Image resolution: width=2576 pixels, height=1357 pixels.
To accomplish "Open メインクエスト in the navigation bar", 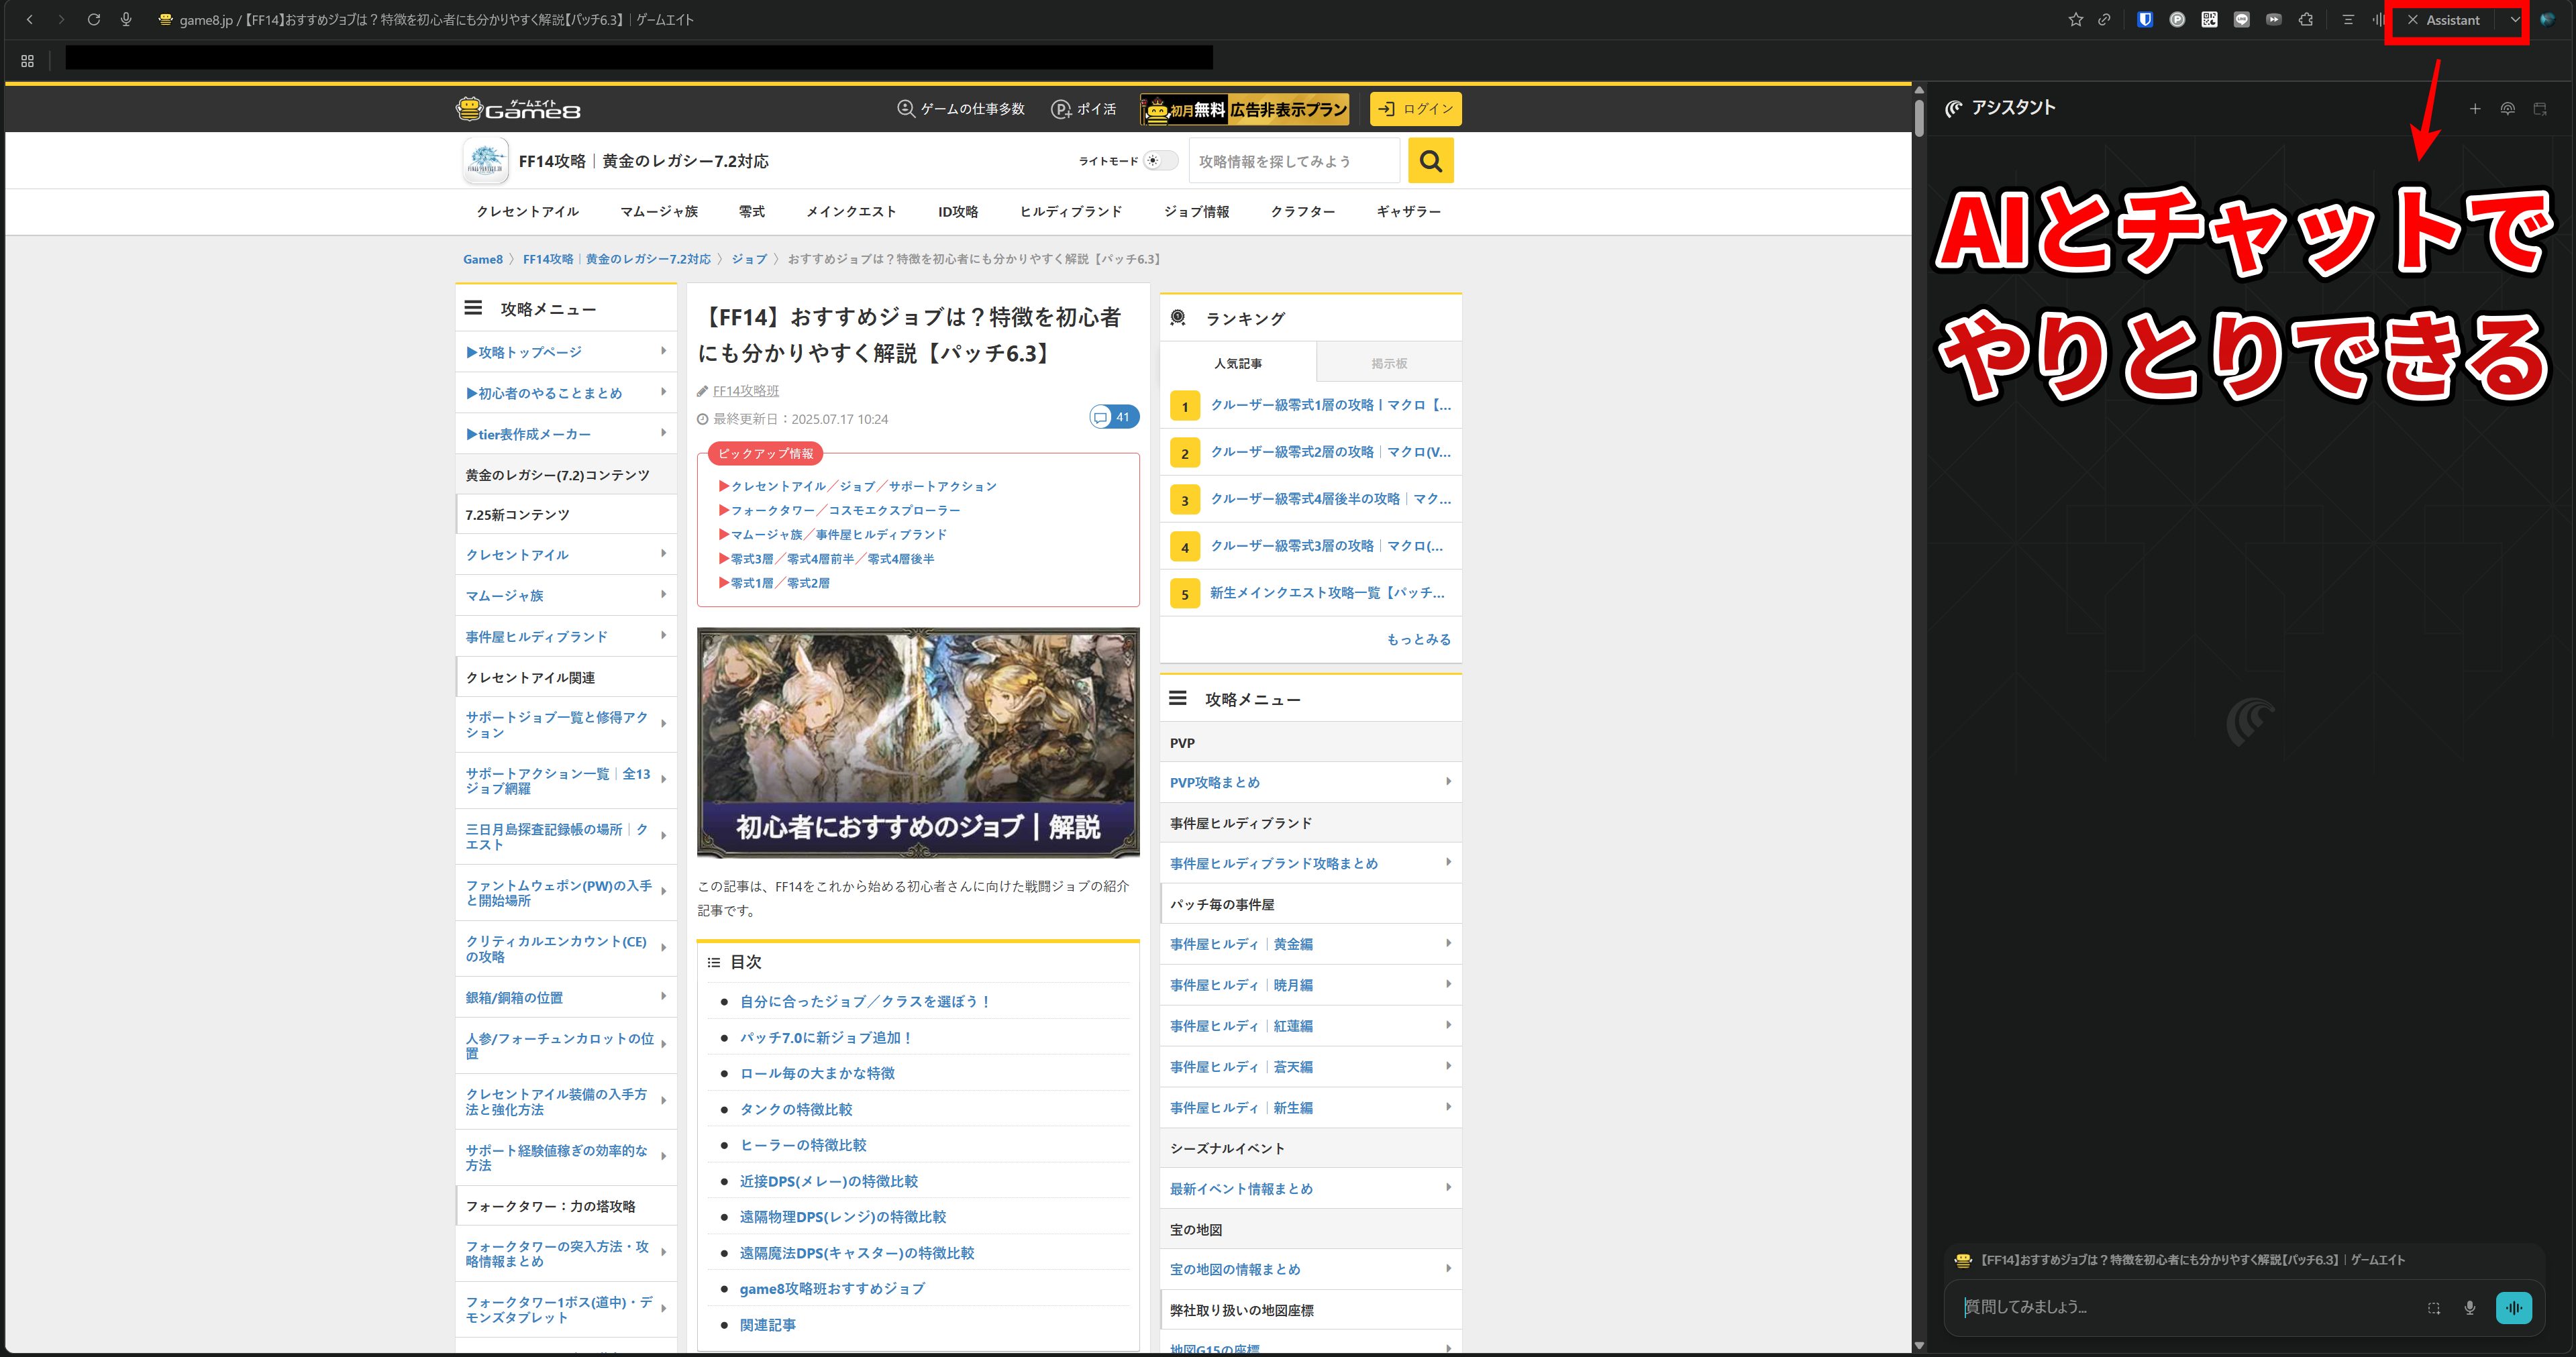I will (851, 211).
